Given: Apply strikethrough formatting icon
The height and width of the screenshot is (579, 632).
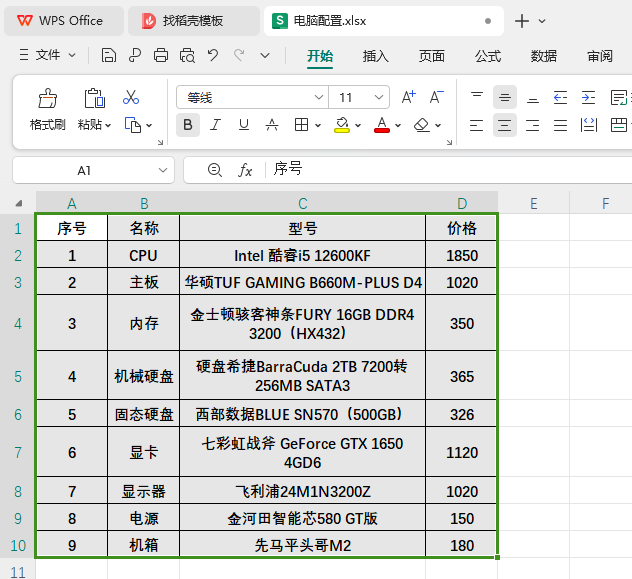Looking at the screenshot, I should click(x=272, y=125).
